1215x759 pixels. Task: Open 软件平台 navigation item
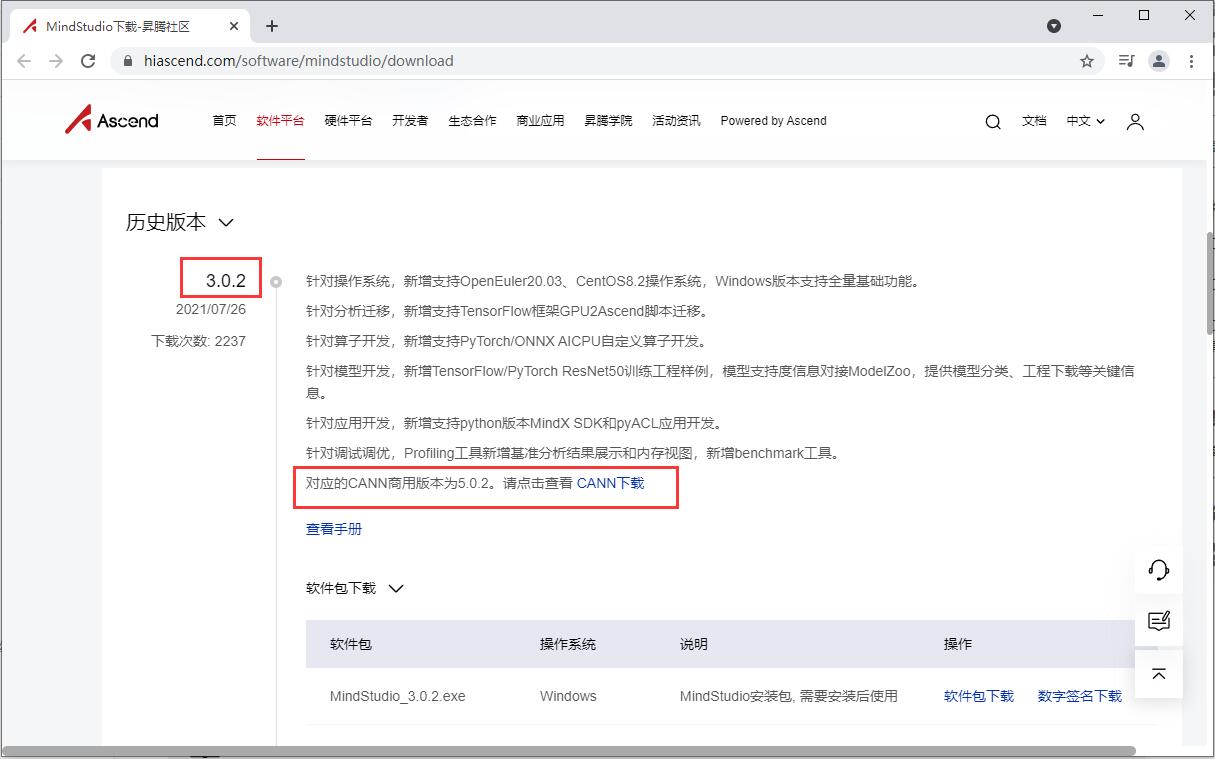280,121
